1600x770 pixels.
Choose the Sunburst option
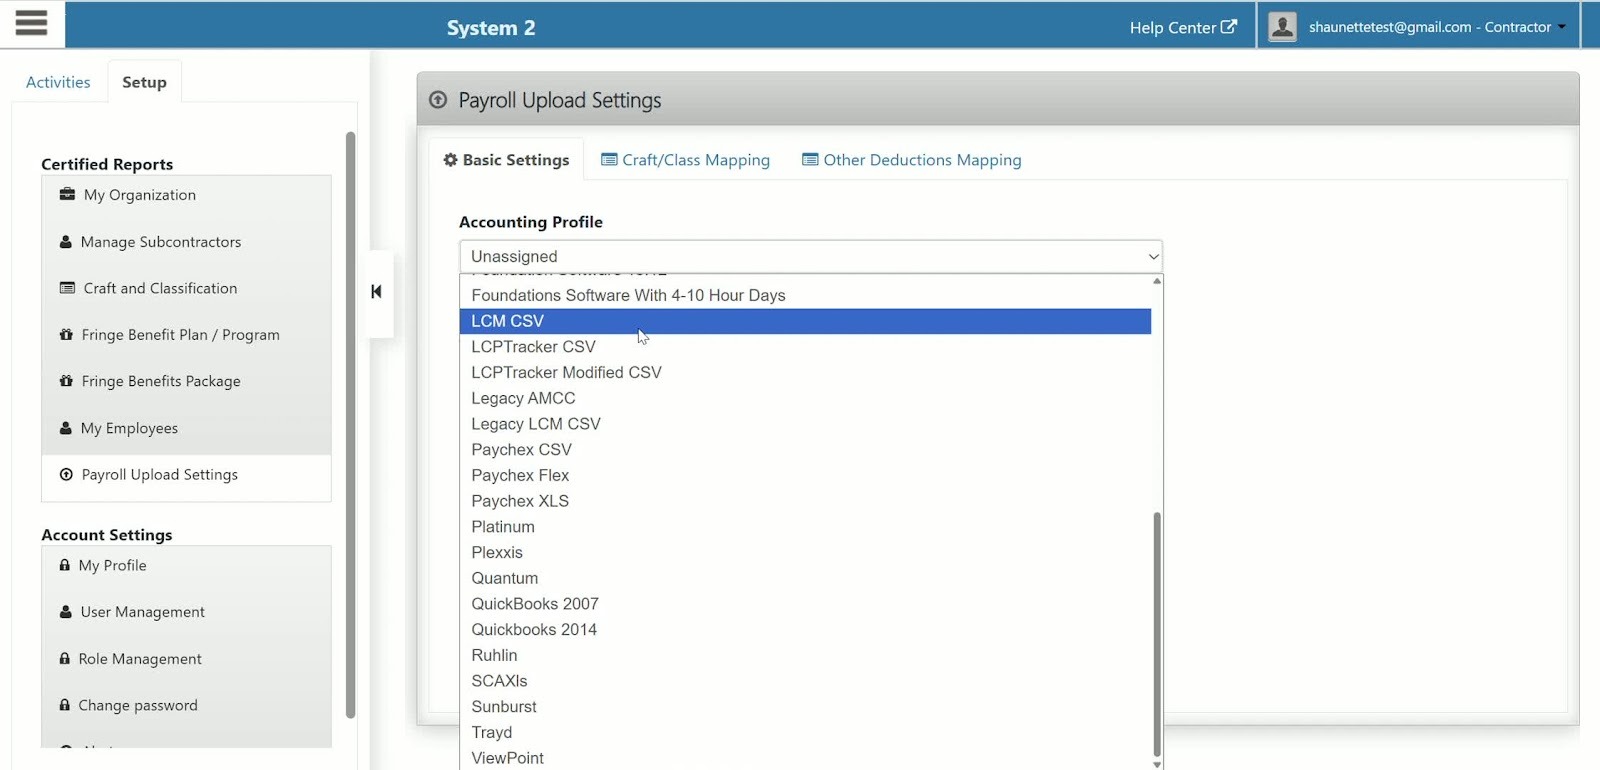(x=805, y=707)
